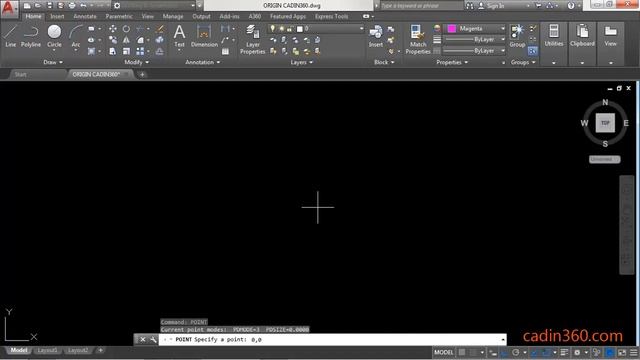The width and height of the screenshot is (640, 360).
Task: Activate the Explode tool in Modify panel
Action: coord(160,40)
